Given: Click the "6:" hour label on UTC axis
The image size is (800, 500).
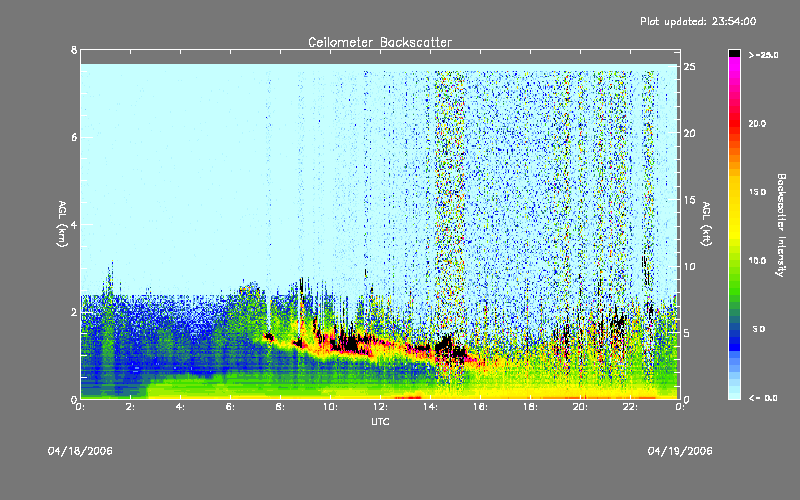Looking at the screenshot, I should [230, 407].
